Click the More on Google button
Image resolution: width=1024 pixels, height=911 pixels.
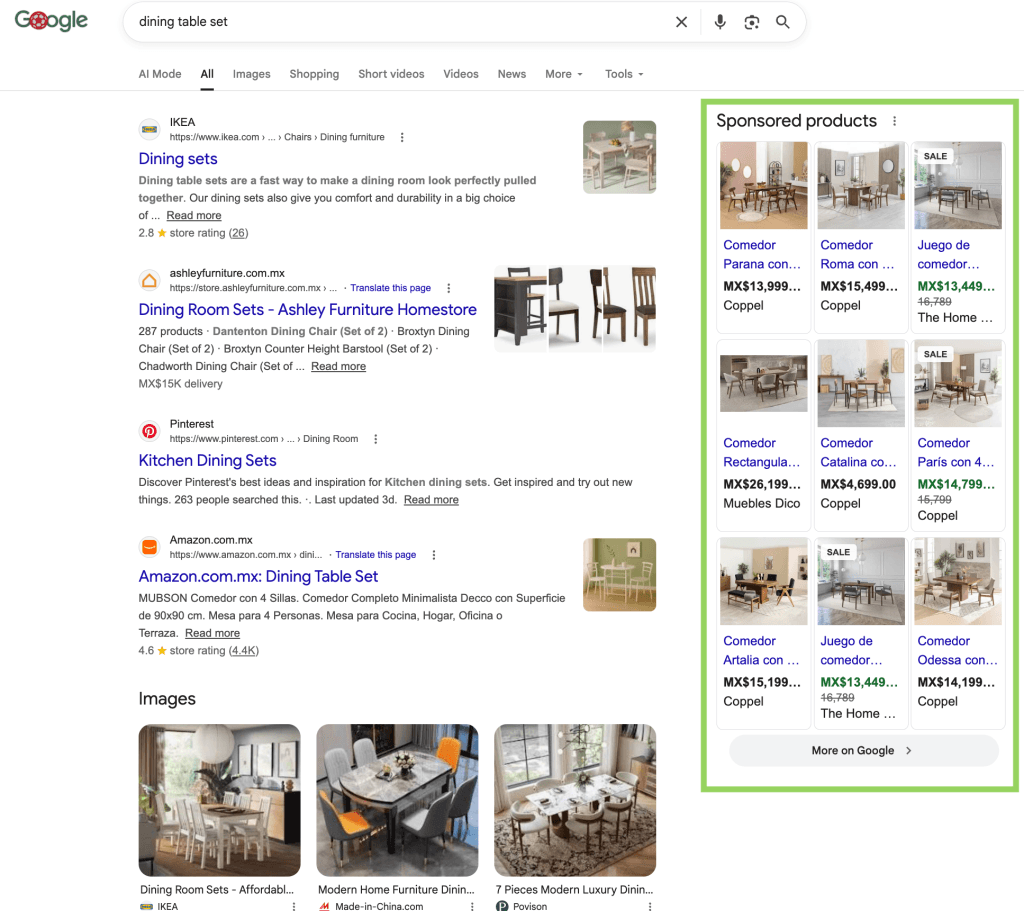[863, 750]
